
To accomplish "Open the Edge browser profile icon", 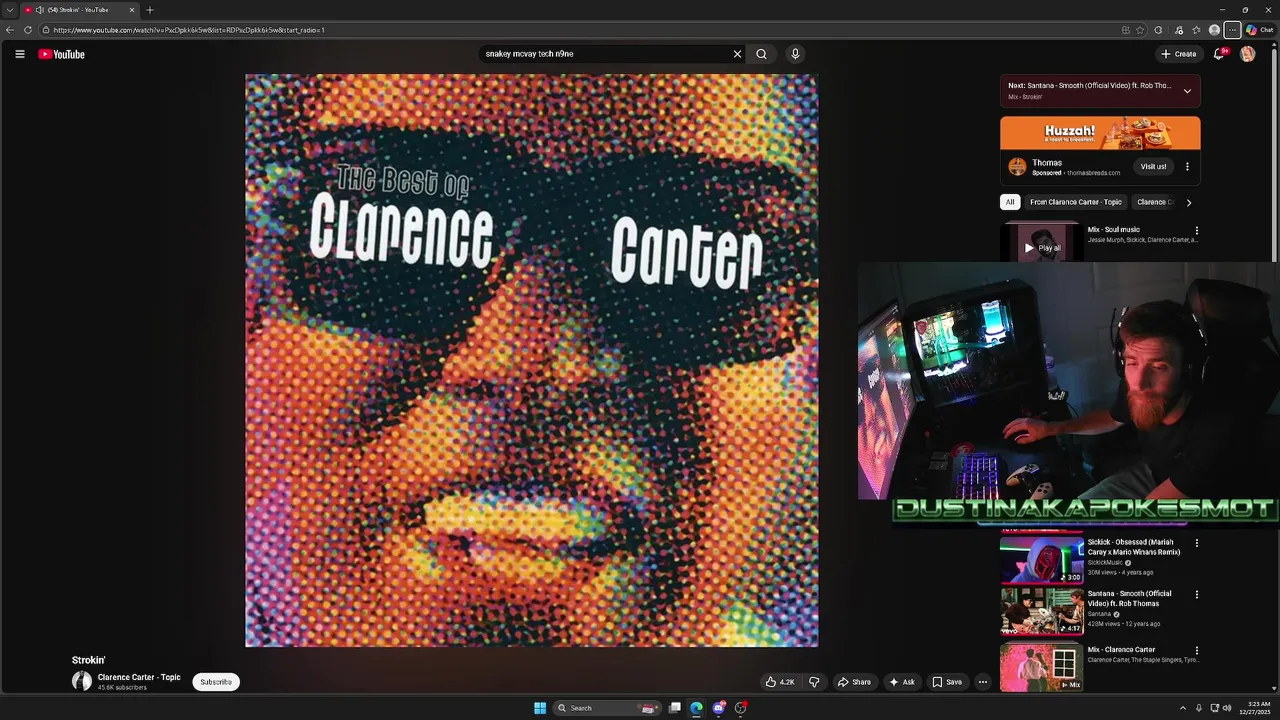I will coord(1214,30).
